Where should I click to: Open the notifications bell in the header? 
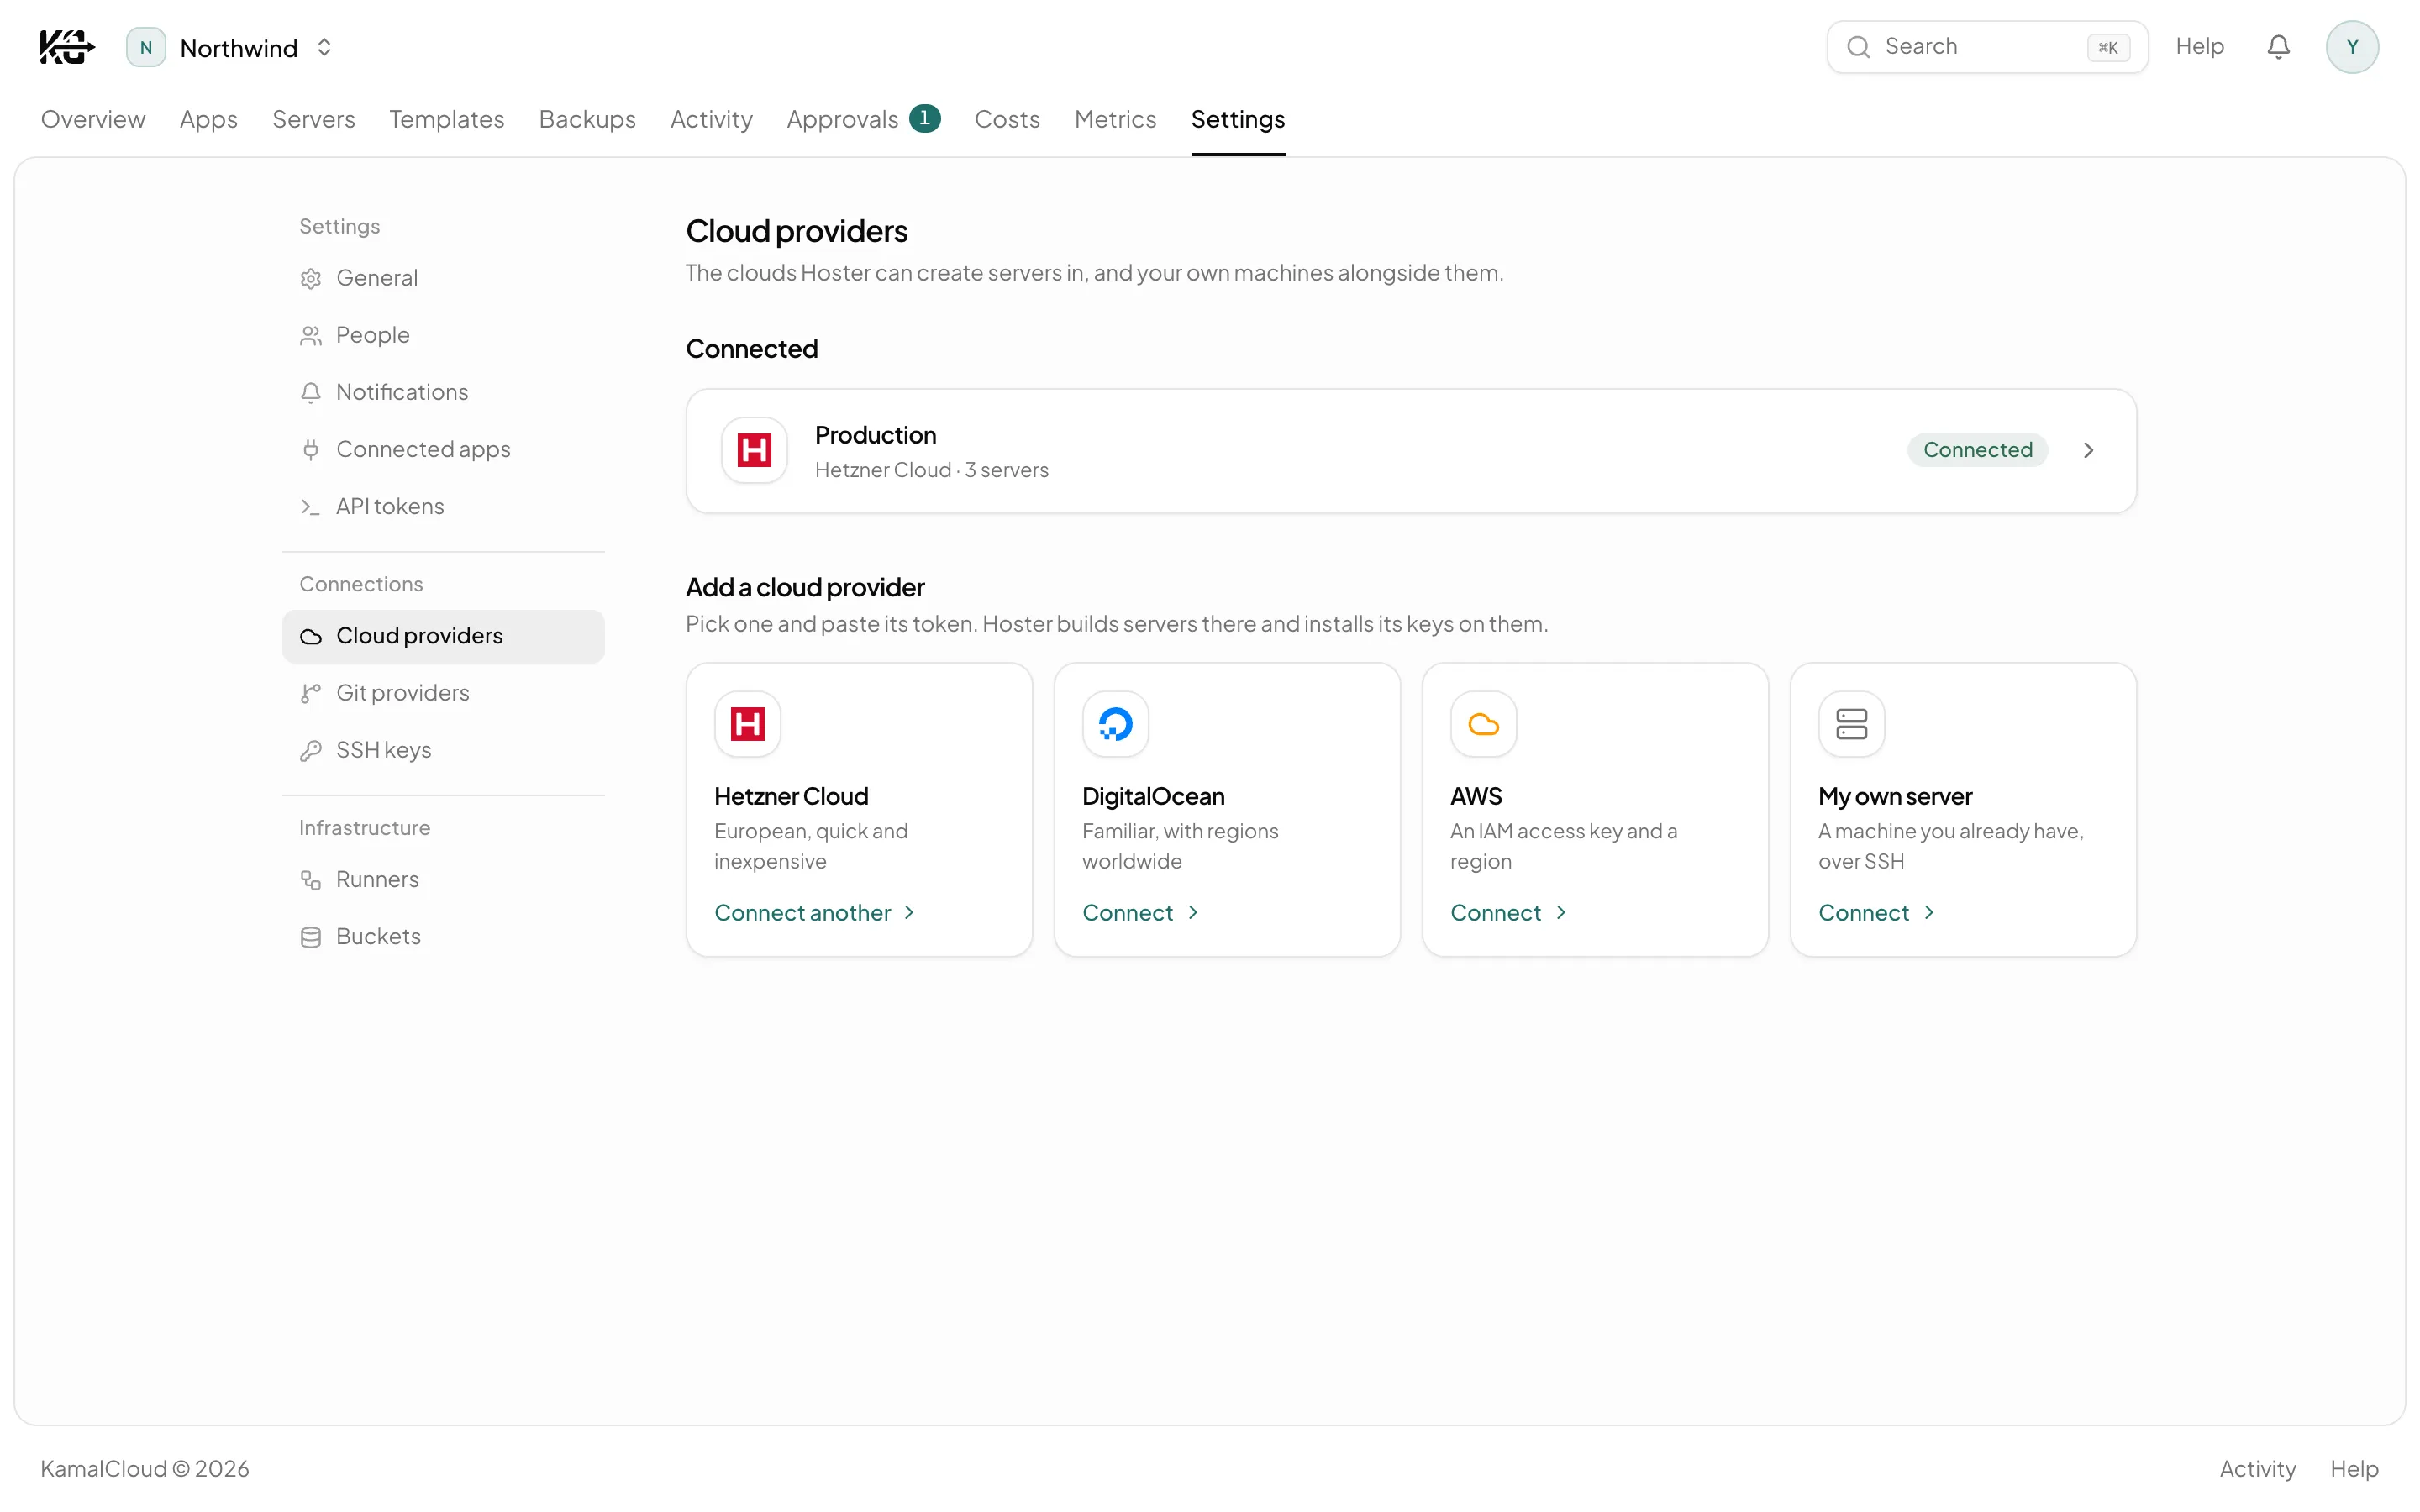pyautogui.click(x=2278, y=47)
